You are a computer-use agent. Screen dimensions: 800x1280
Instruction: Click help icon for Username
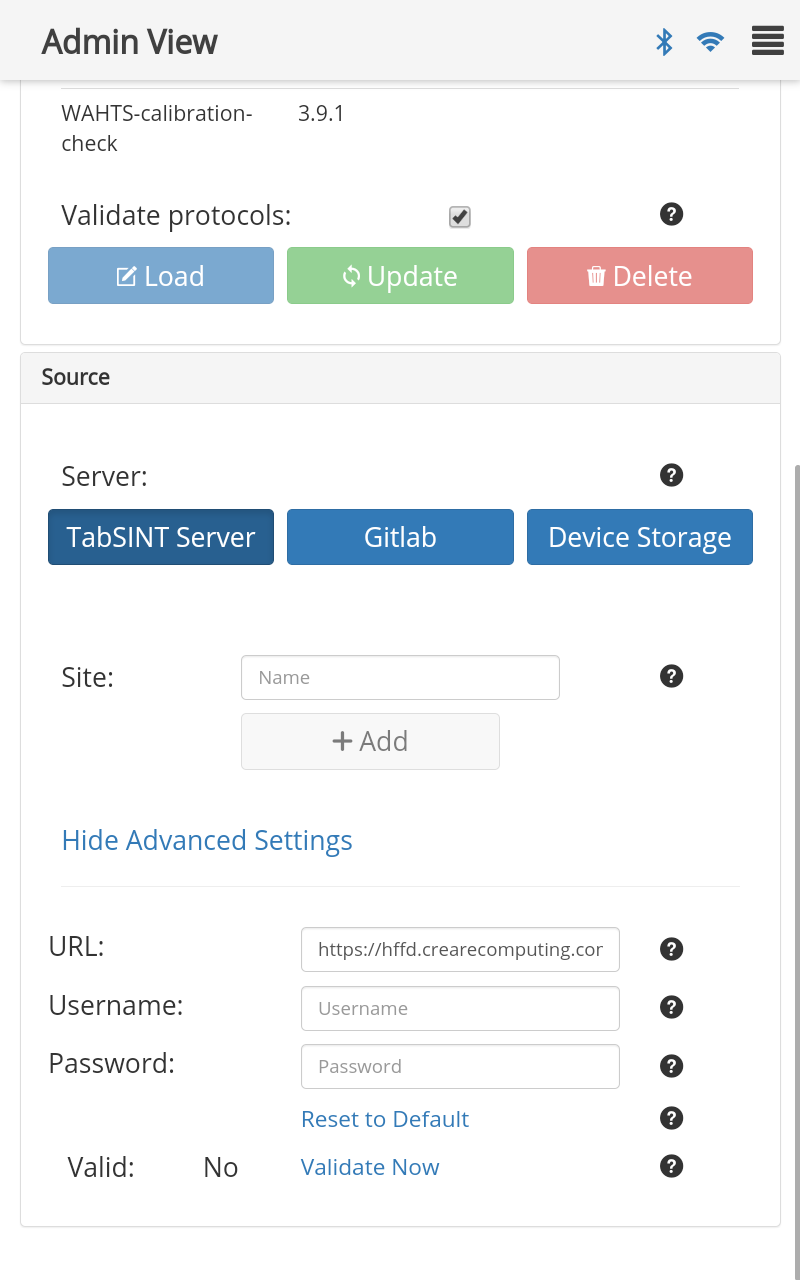672,1007
